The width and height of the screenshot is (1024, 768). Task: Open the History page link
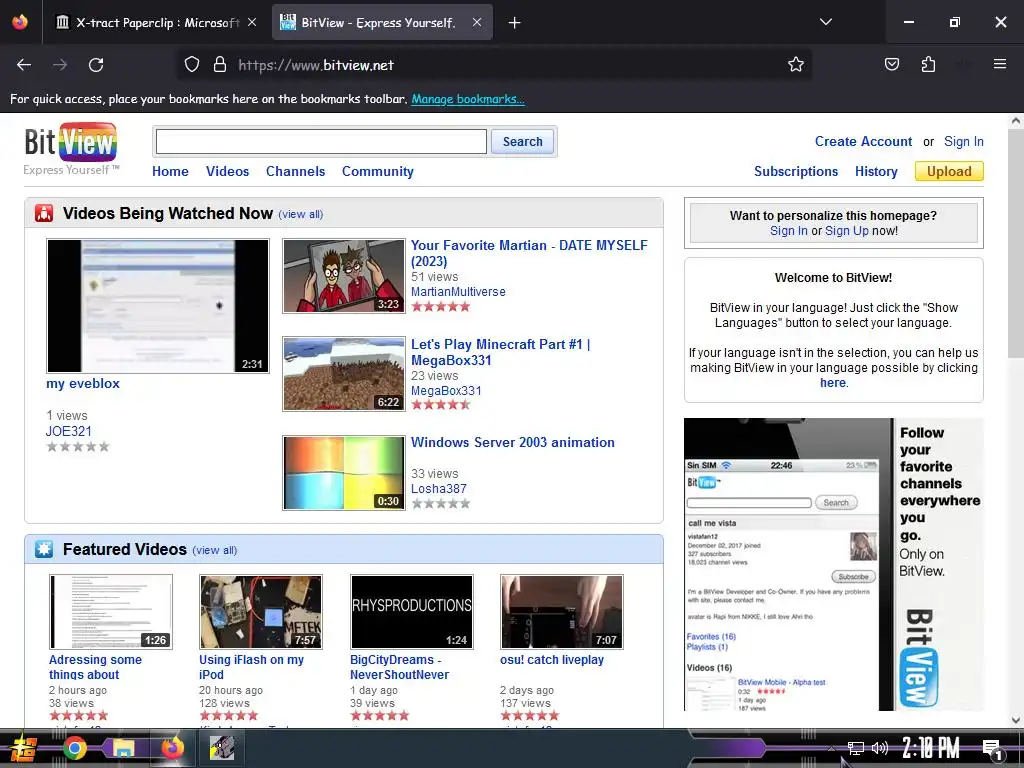coord(876,171)
